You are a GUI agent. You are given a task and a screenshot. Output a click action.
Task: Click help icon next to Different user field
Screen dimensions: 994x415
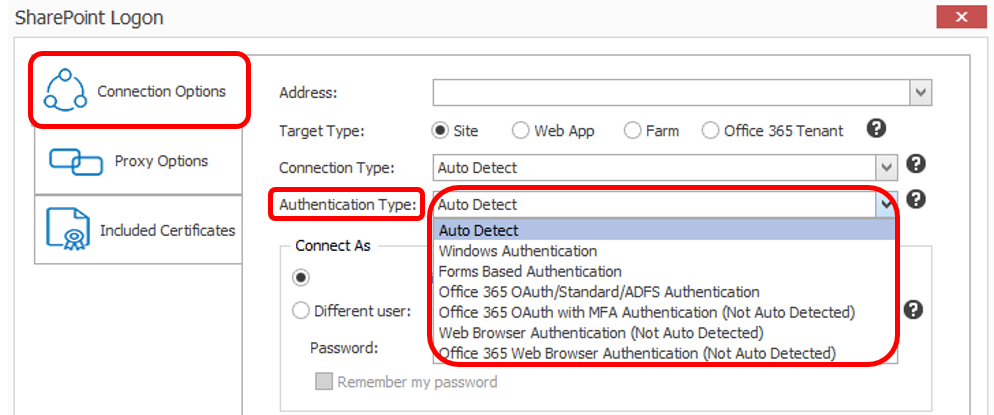912,310
